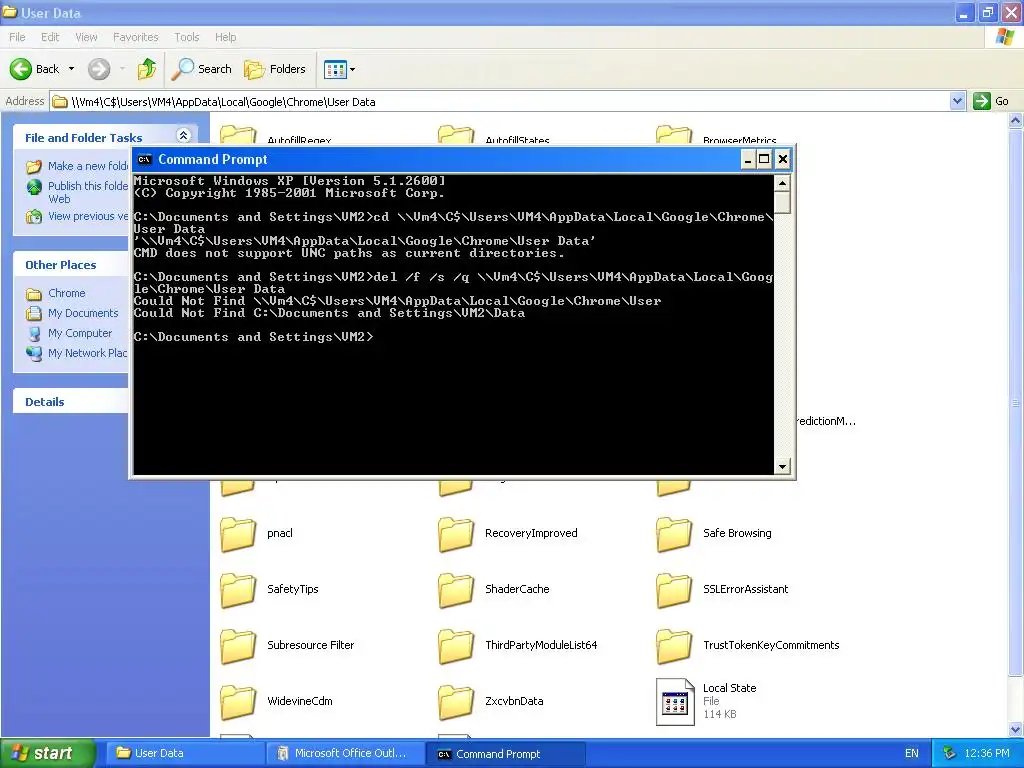Click the Make a new folder icon
Image resolution: width=1024 pixels, height=768 pixels.
pyautogui.click(x=34, y=167)
